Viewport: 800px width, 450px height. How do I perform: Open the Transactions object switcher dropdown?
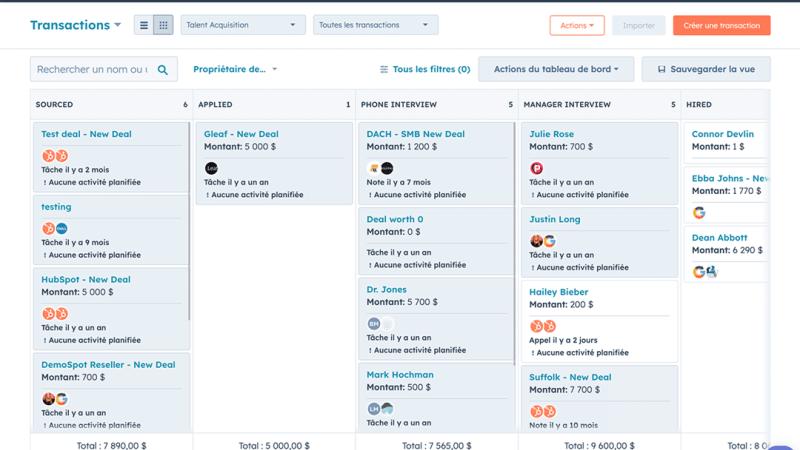pos(76,25)
